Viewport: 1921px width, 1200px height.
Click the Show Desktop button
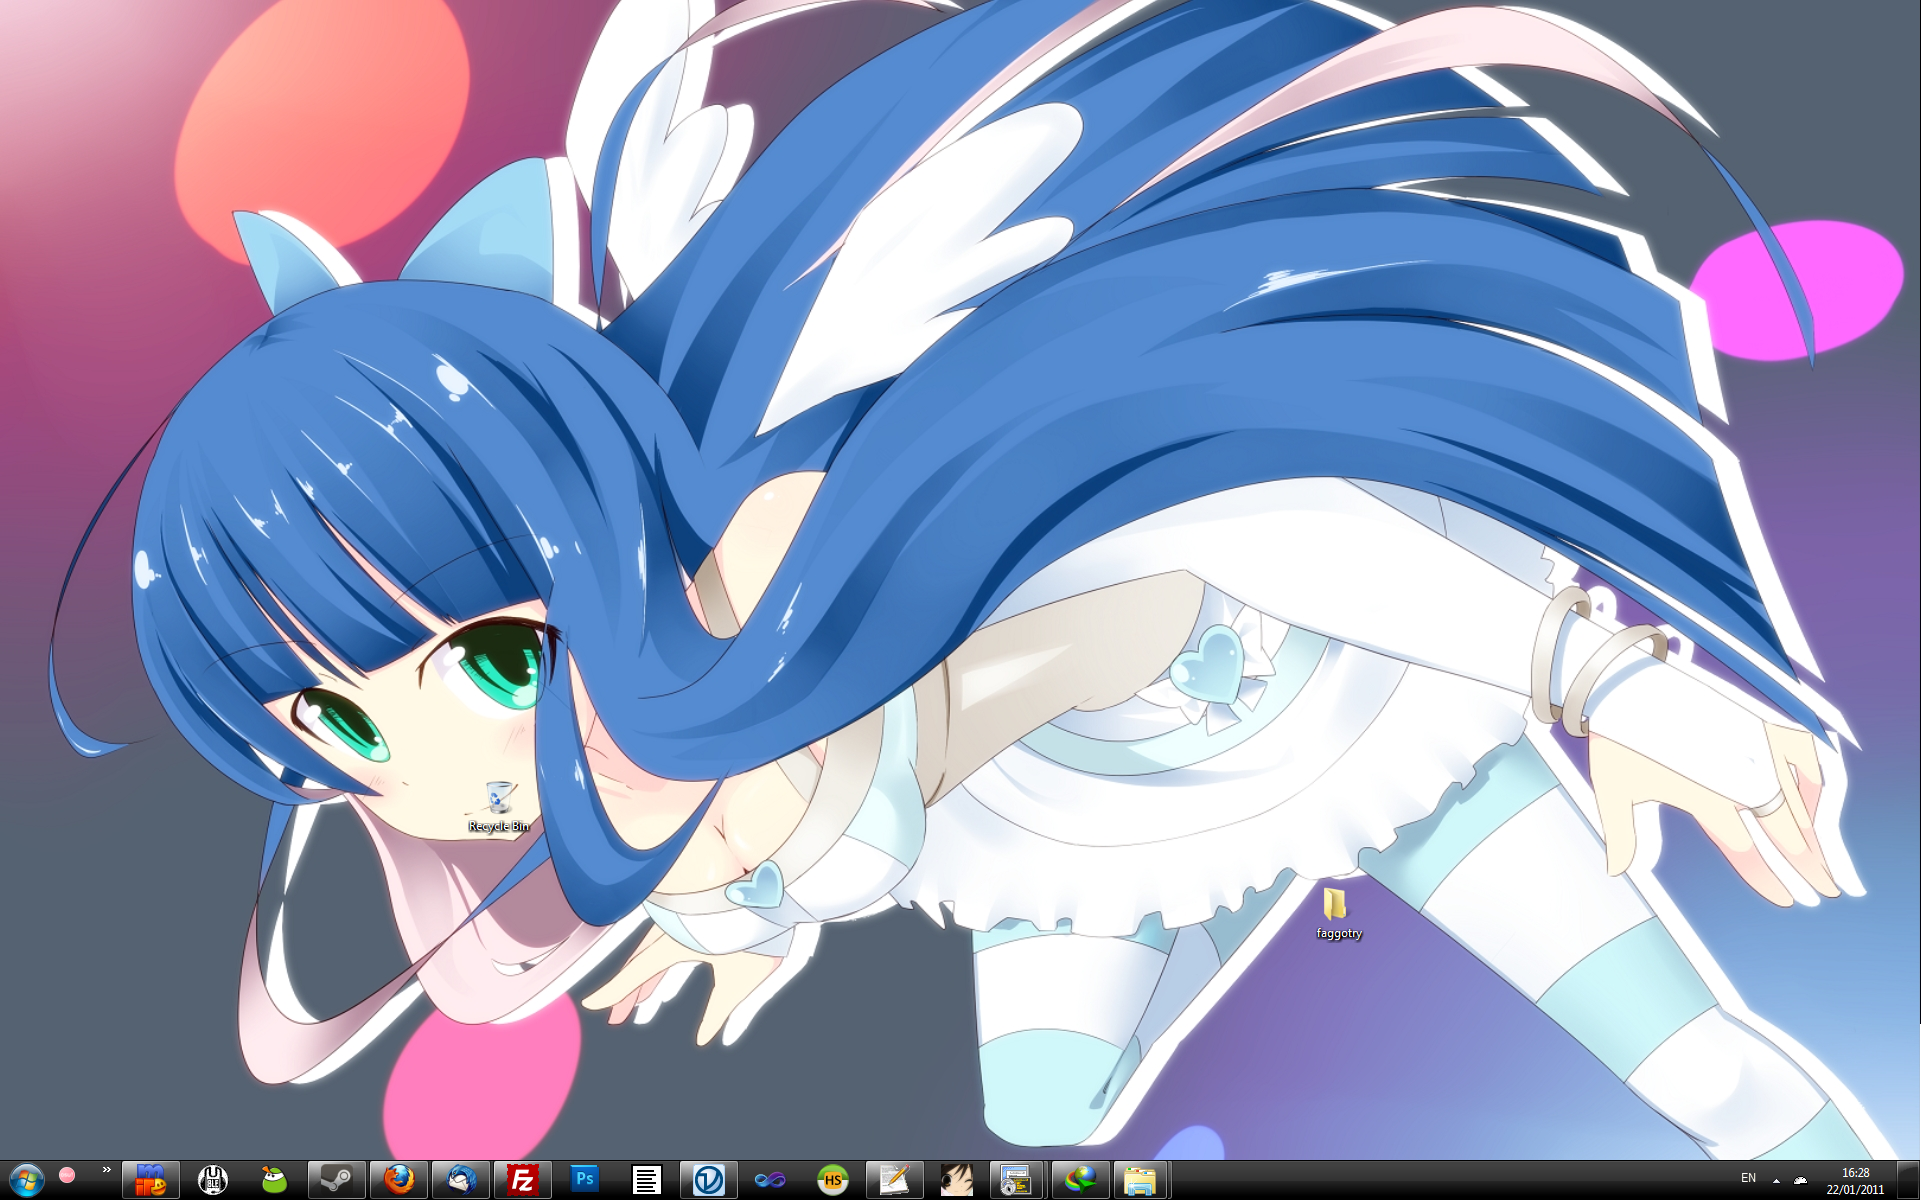click(1909, 1180)
